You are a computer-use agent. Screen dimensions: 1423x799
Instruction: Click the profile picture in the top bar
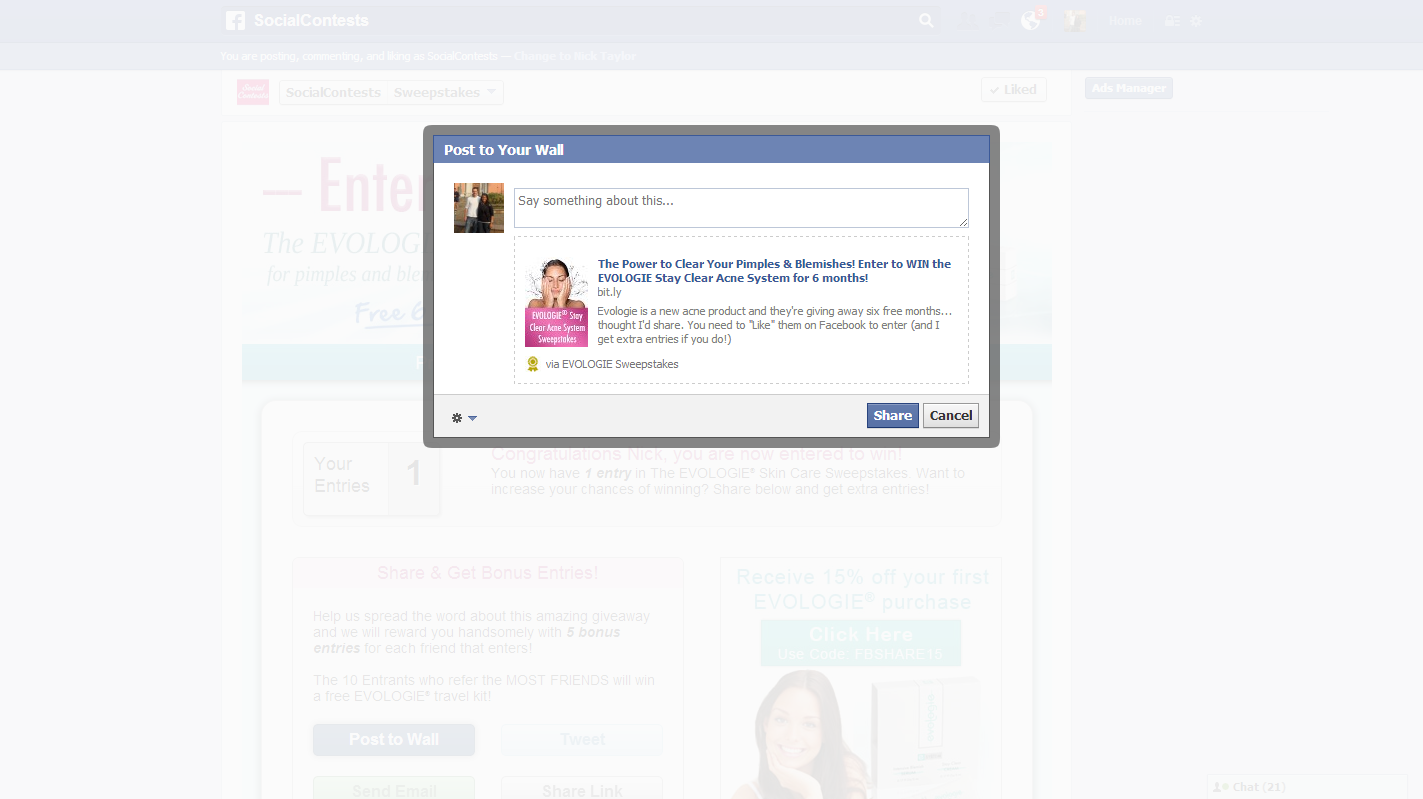tap(1074, 20)
